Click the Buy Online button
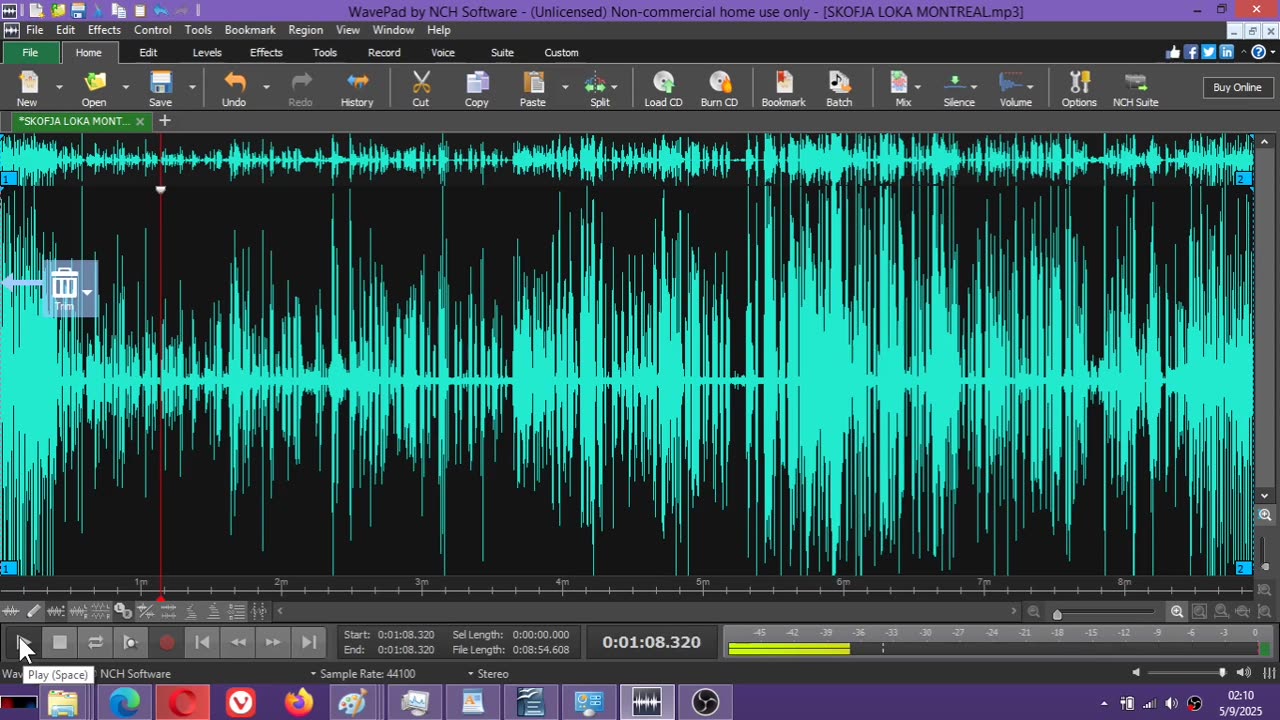This screenshot has height=720, width=1280. tap(1237, 87)
